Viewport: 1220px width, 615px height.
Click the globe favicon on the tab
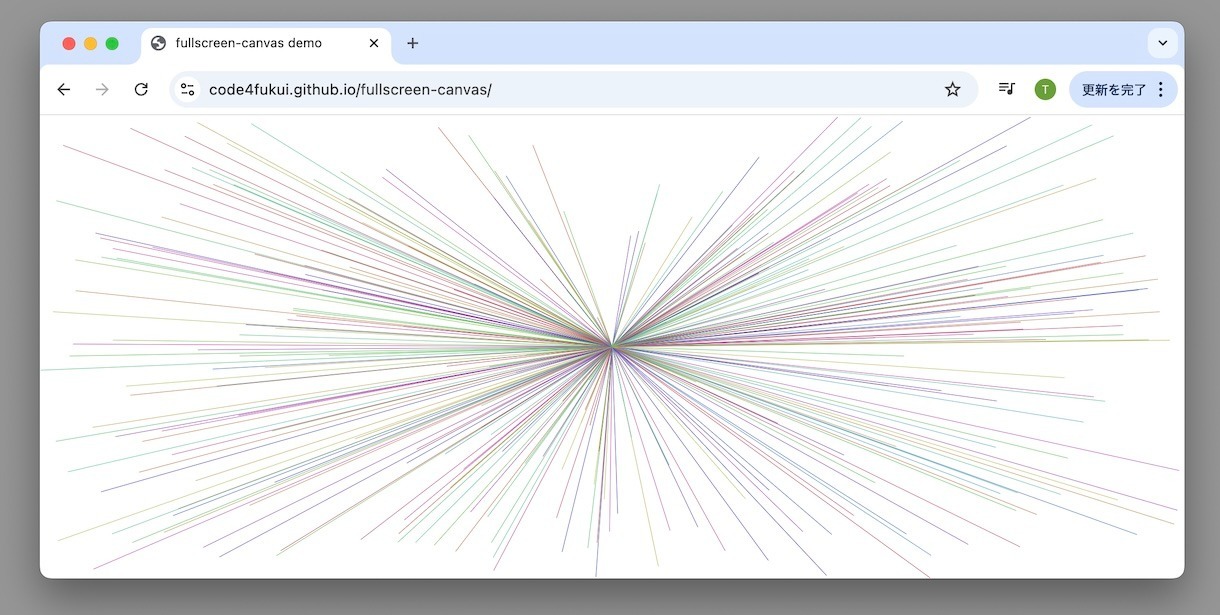158,43
